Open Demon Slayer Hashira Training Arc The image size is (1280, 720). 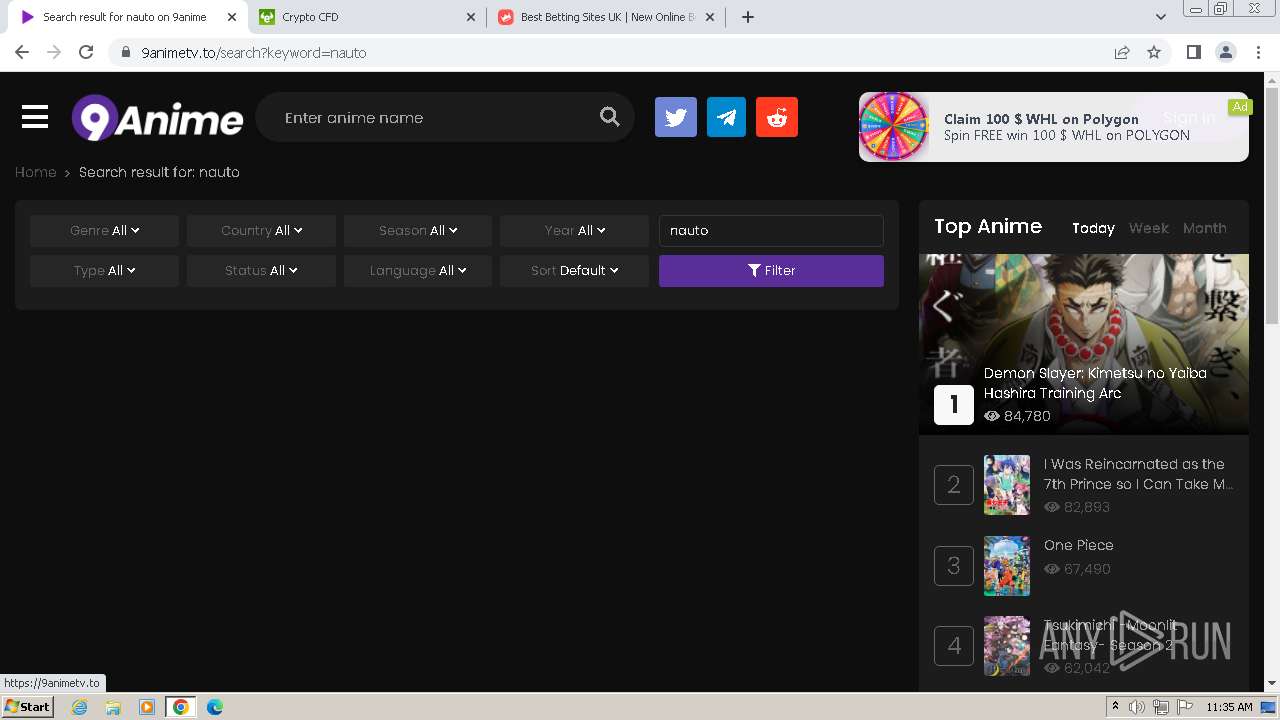[x=1095, y=383]
